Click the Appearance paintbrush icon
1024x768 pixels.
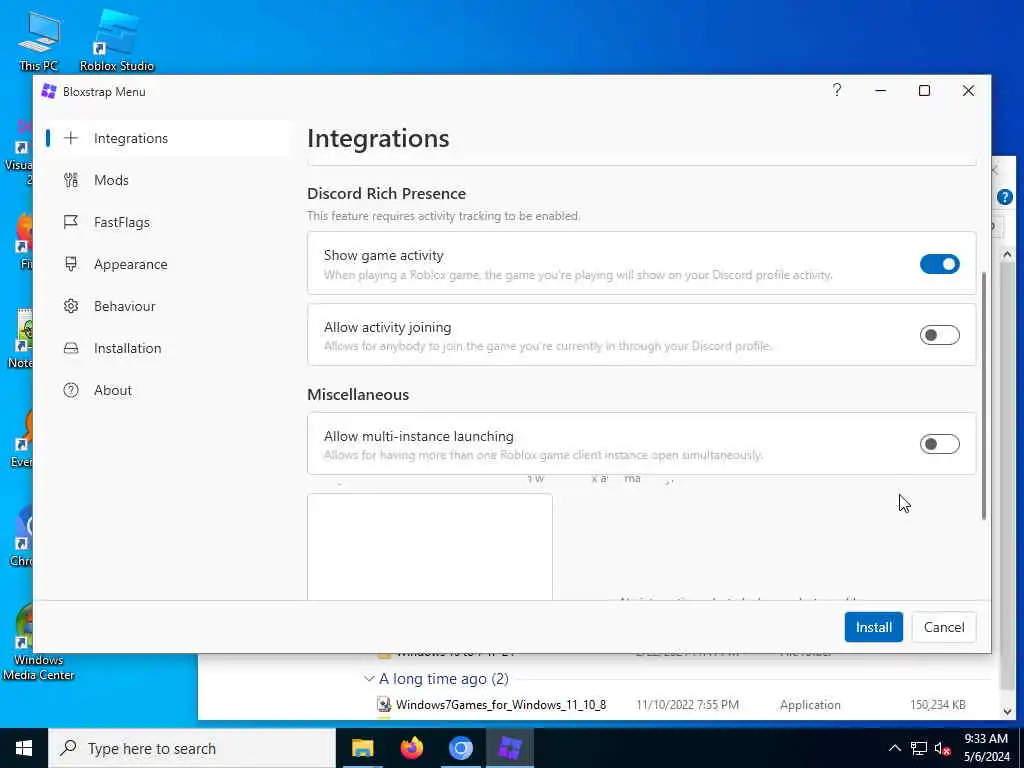pos(71,264)
